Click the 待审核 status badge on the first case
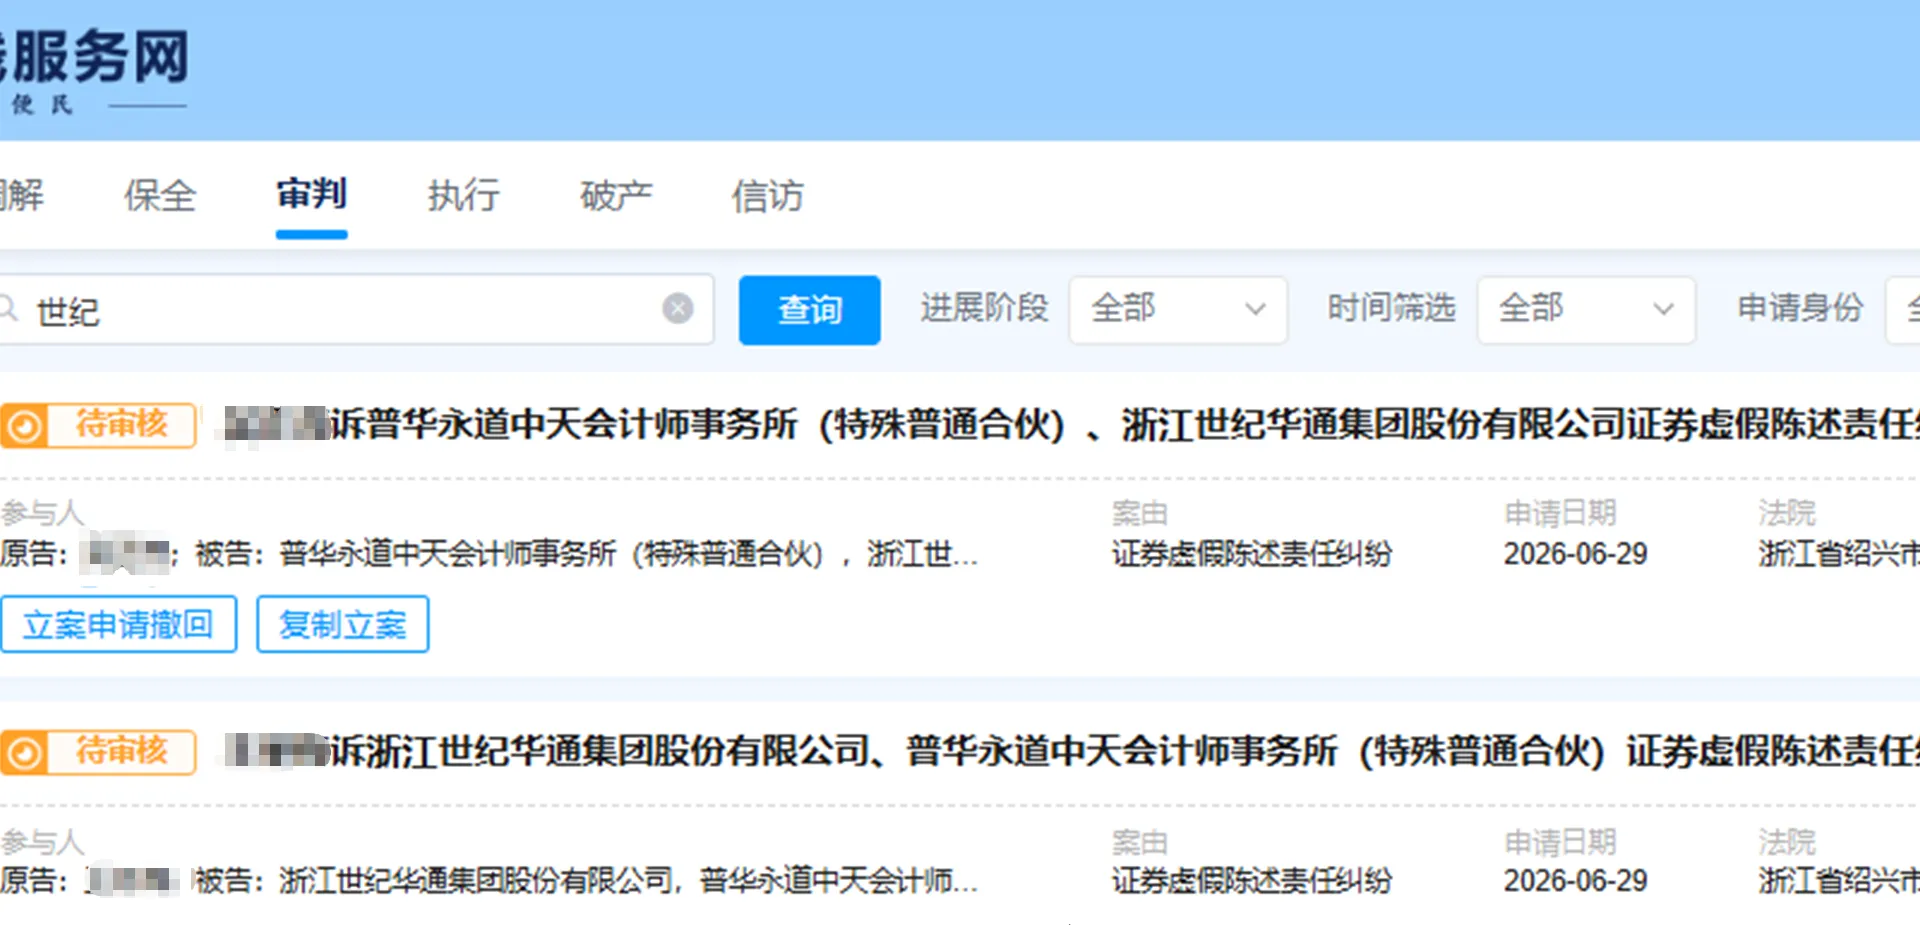1920x925 pixels. coord(98,425)
